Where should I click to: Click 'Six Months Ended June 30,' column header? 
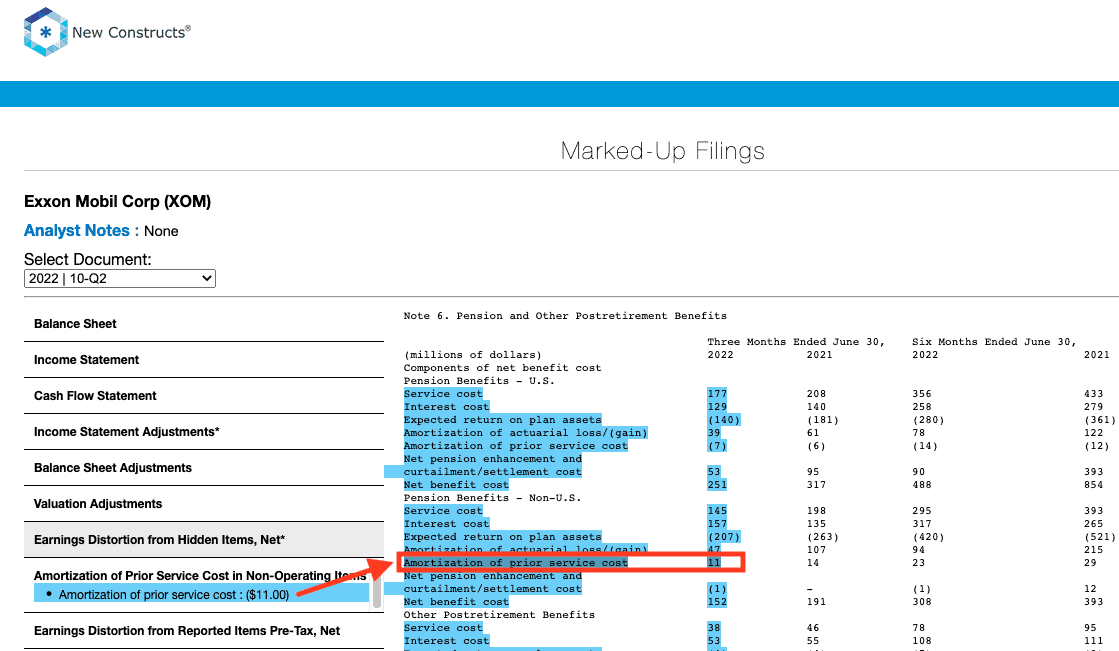coord(993,342)
